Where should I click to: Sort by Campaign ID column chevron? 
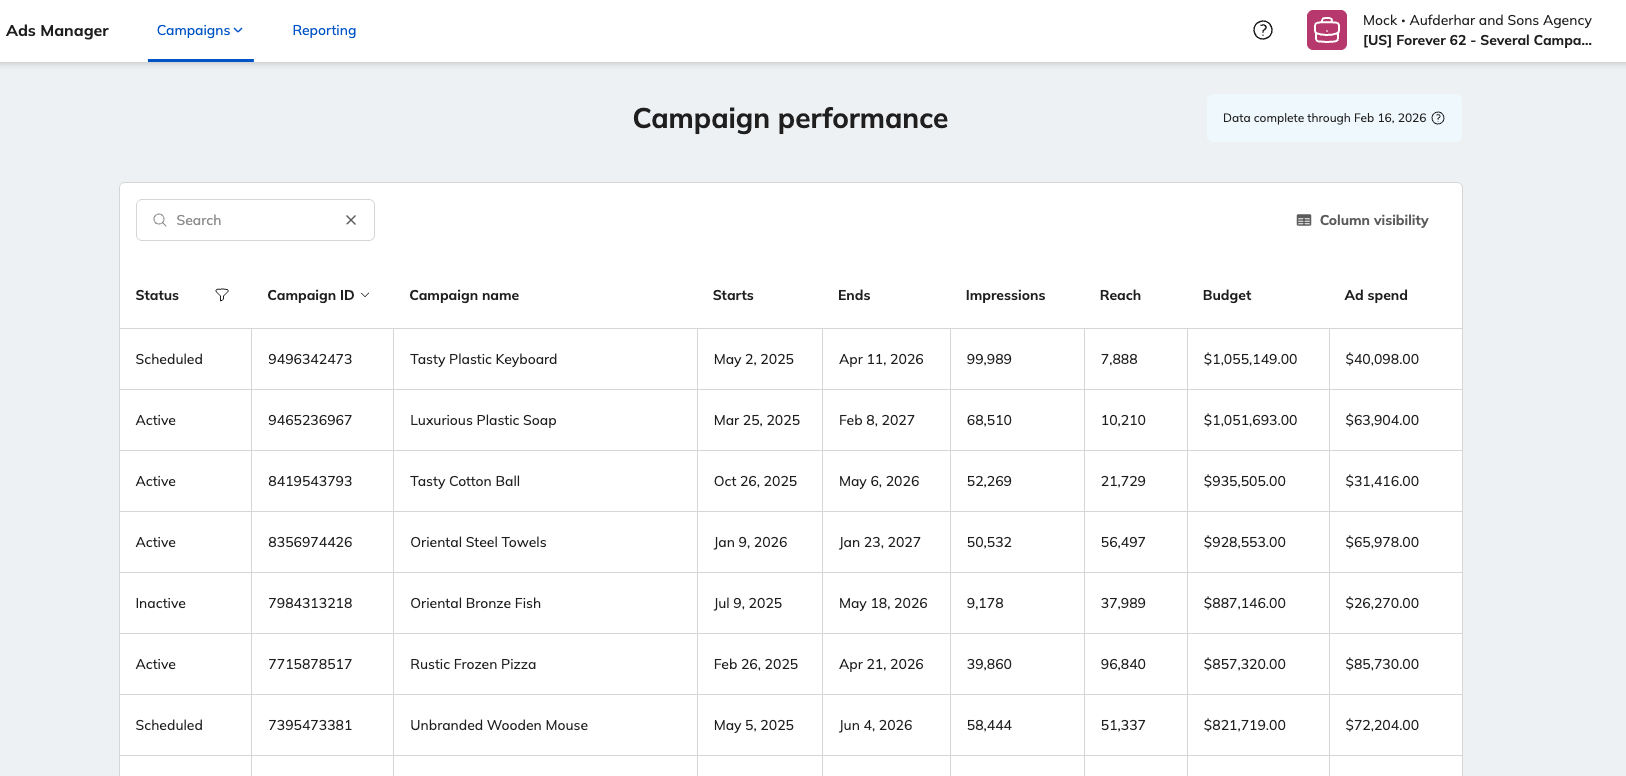pos(365,295)
